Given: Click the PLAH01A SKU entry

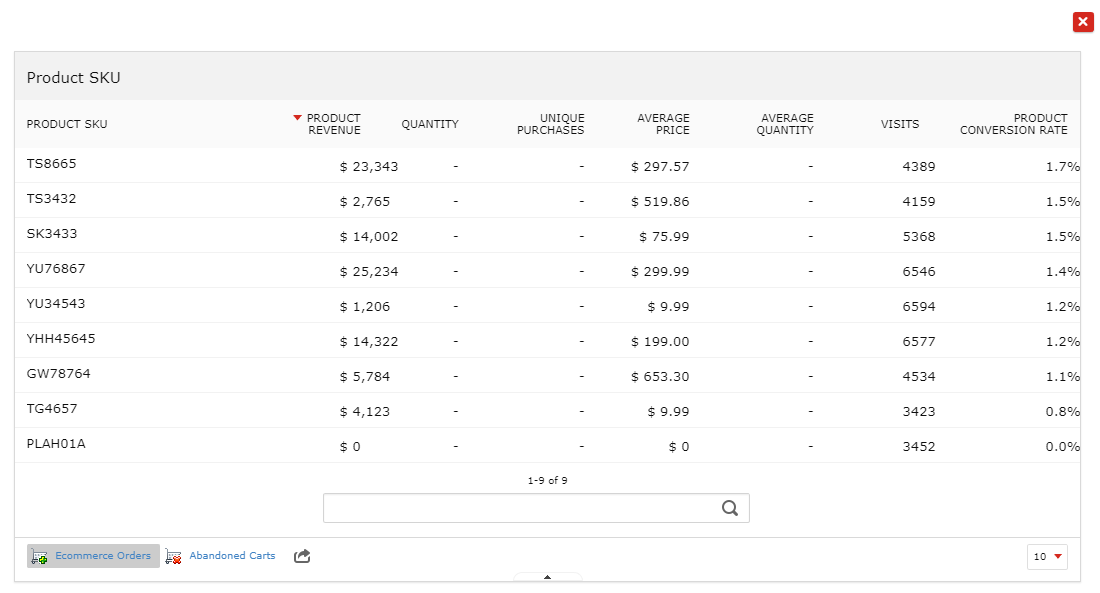Looking at the screenshot, I should click(x=56, y=444).
